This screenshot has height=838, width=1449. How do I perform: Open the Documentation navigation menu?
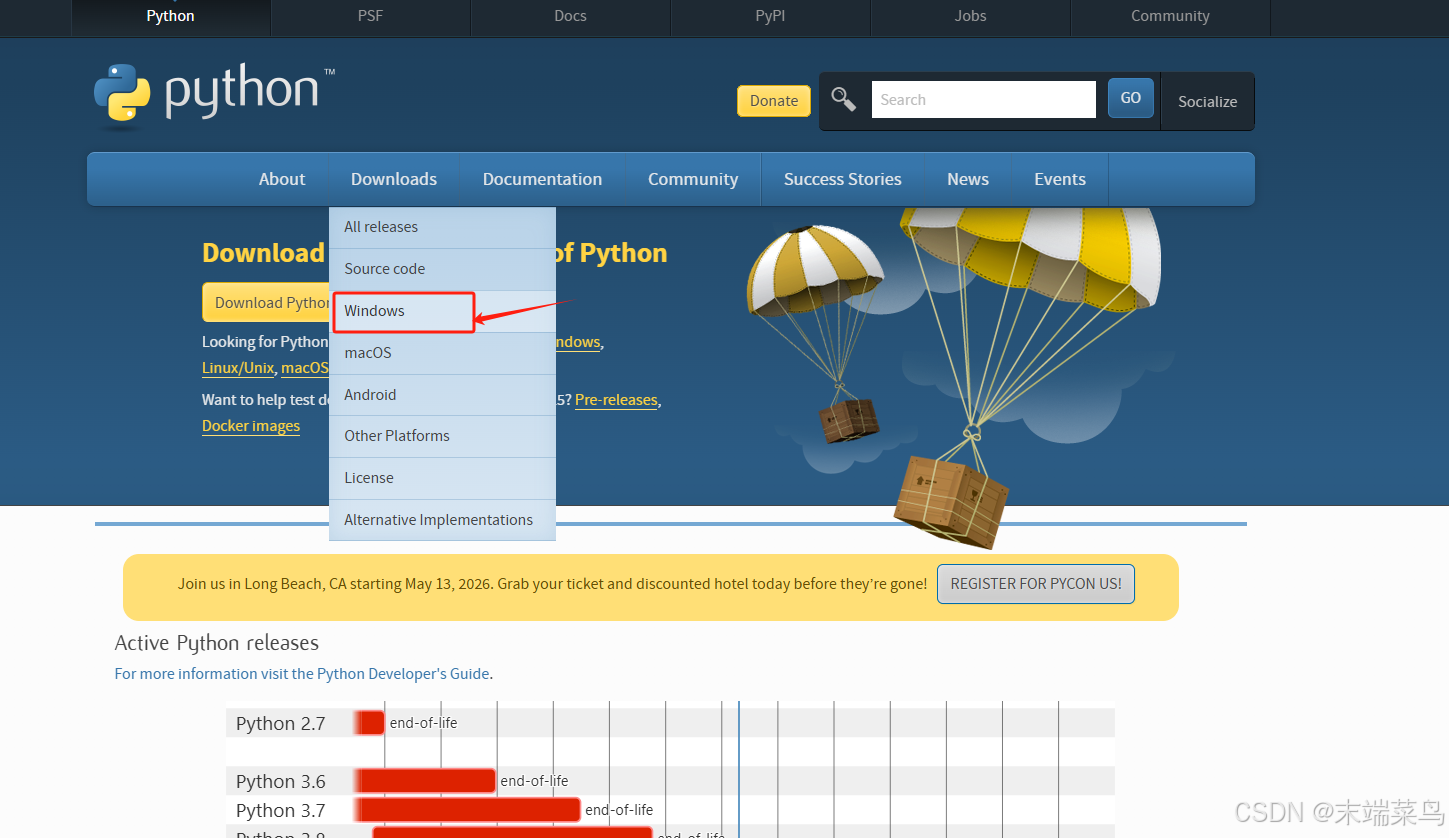[x=542, y=179]
